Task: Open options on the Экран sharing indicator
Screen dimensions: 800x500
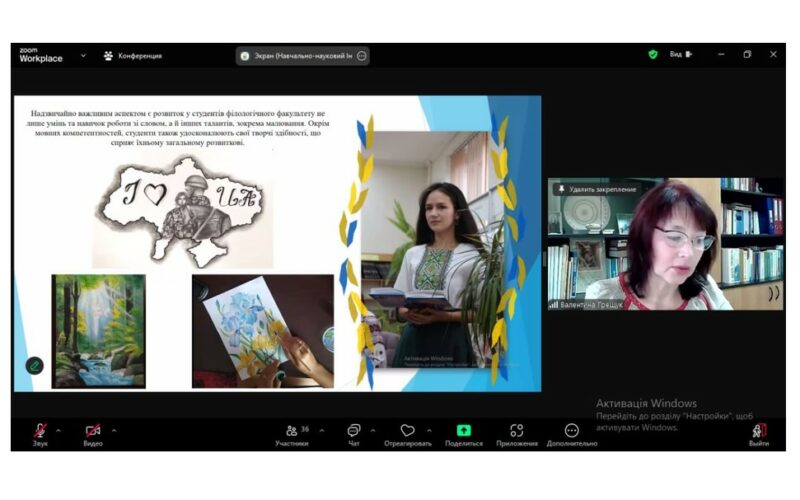Action: click(361, 56)
